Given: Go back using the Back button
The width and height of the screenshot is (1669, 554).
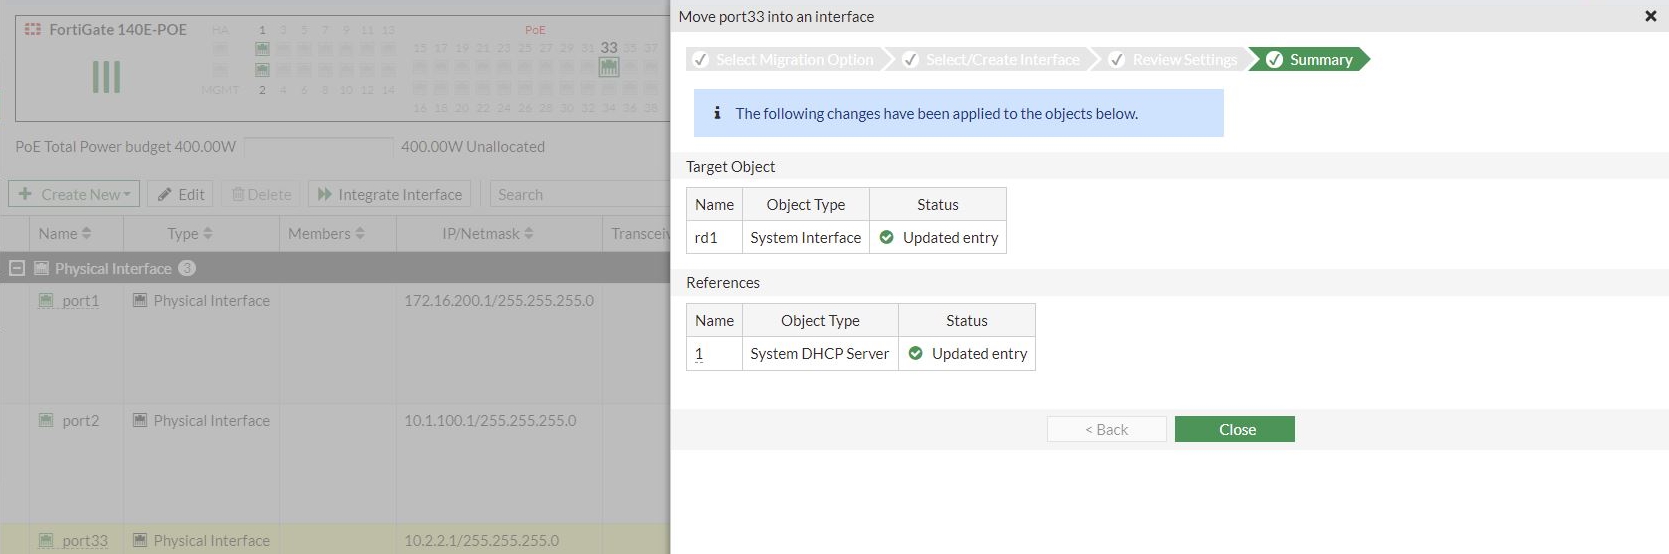Looking at the screenshot, I should coord(1106,429).
